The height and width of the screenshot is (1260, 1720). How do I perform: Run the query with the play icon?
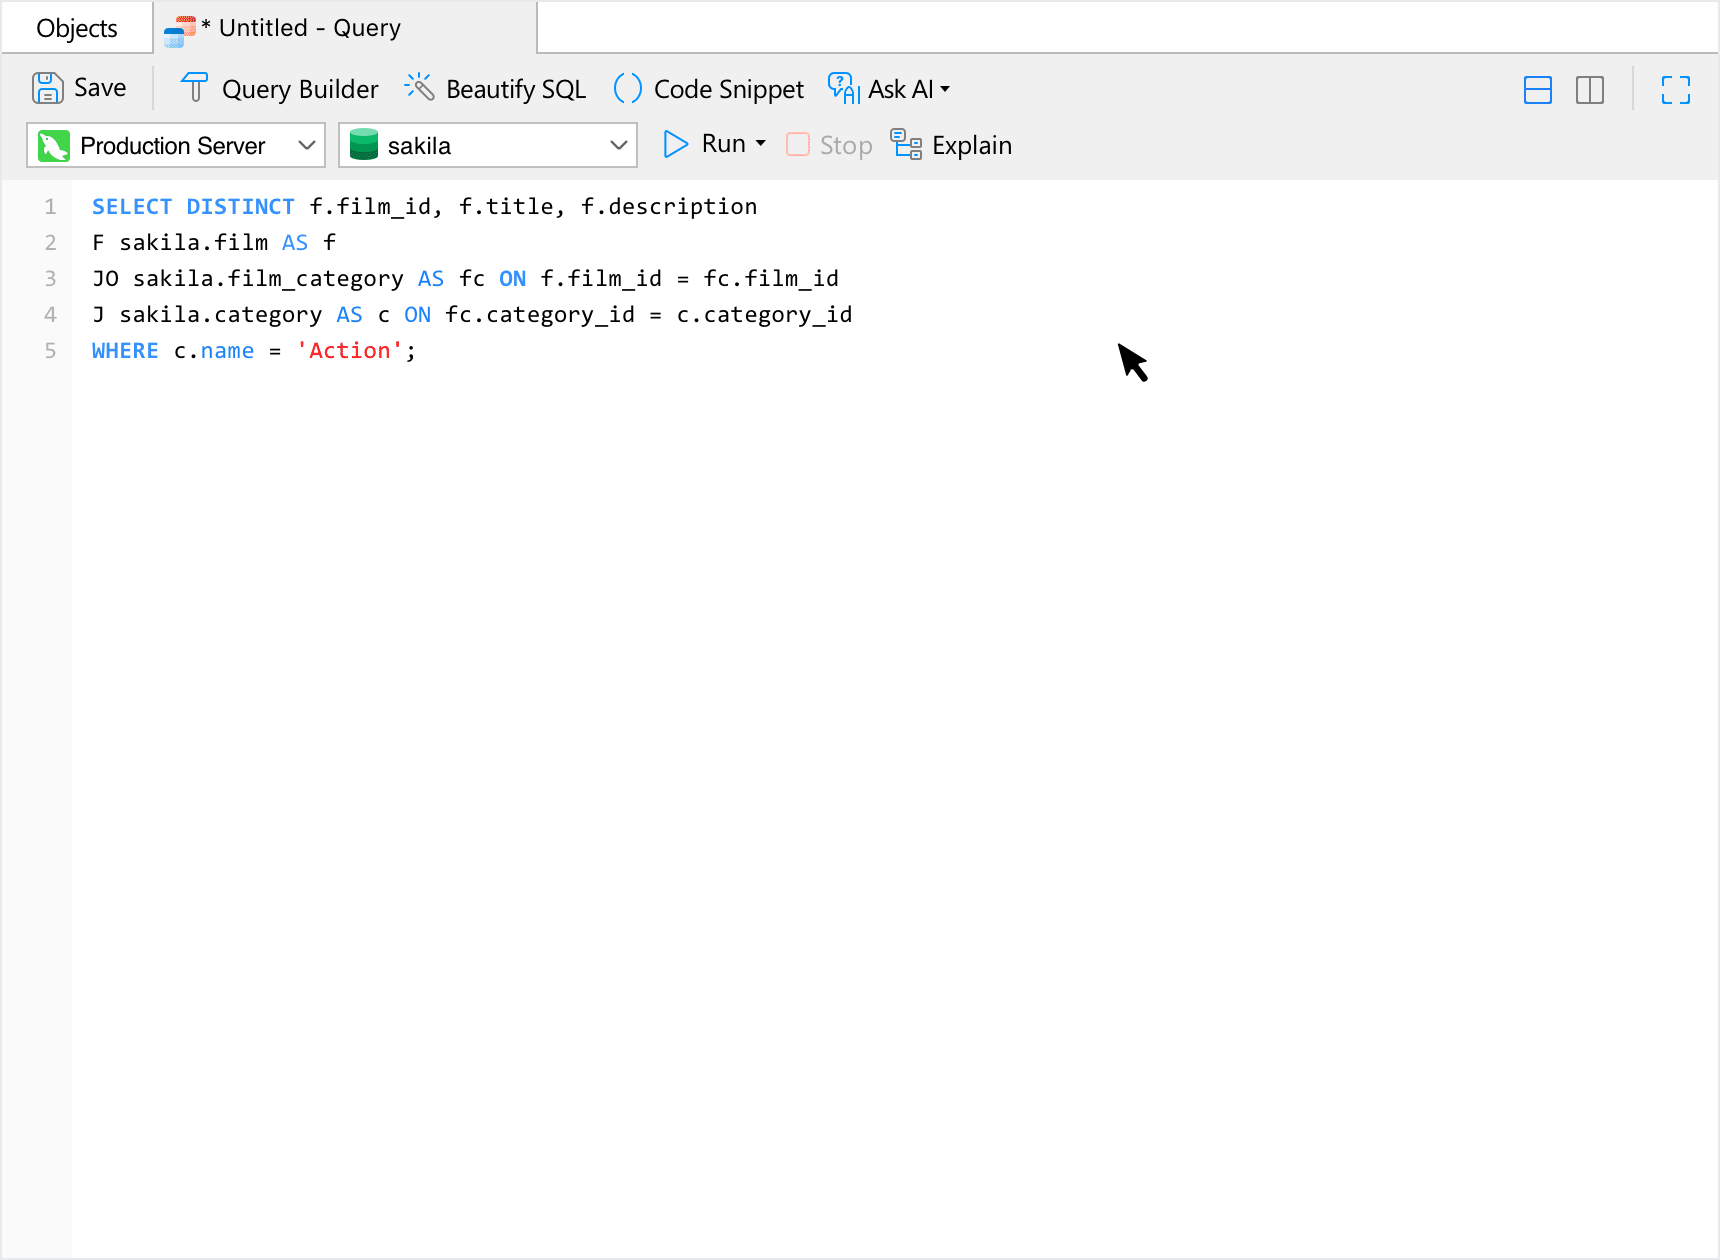click(x=676, y=144)
